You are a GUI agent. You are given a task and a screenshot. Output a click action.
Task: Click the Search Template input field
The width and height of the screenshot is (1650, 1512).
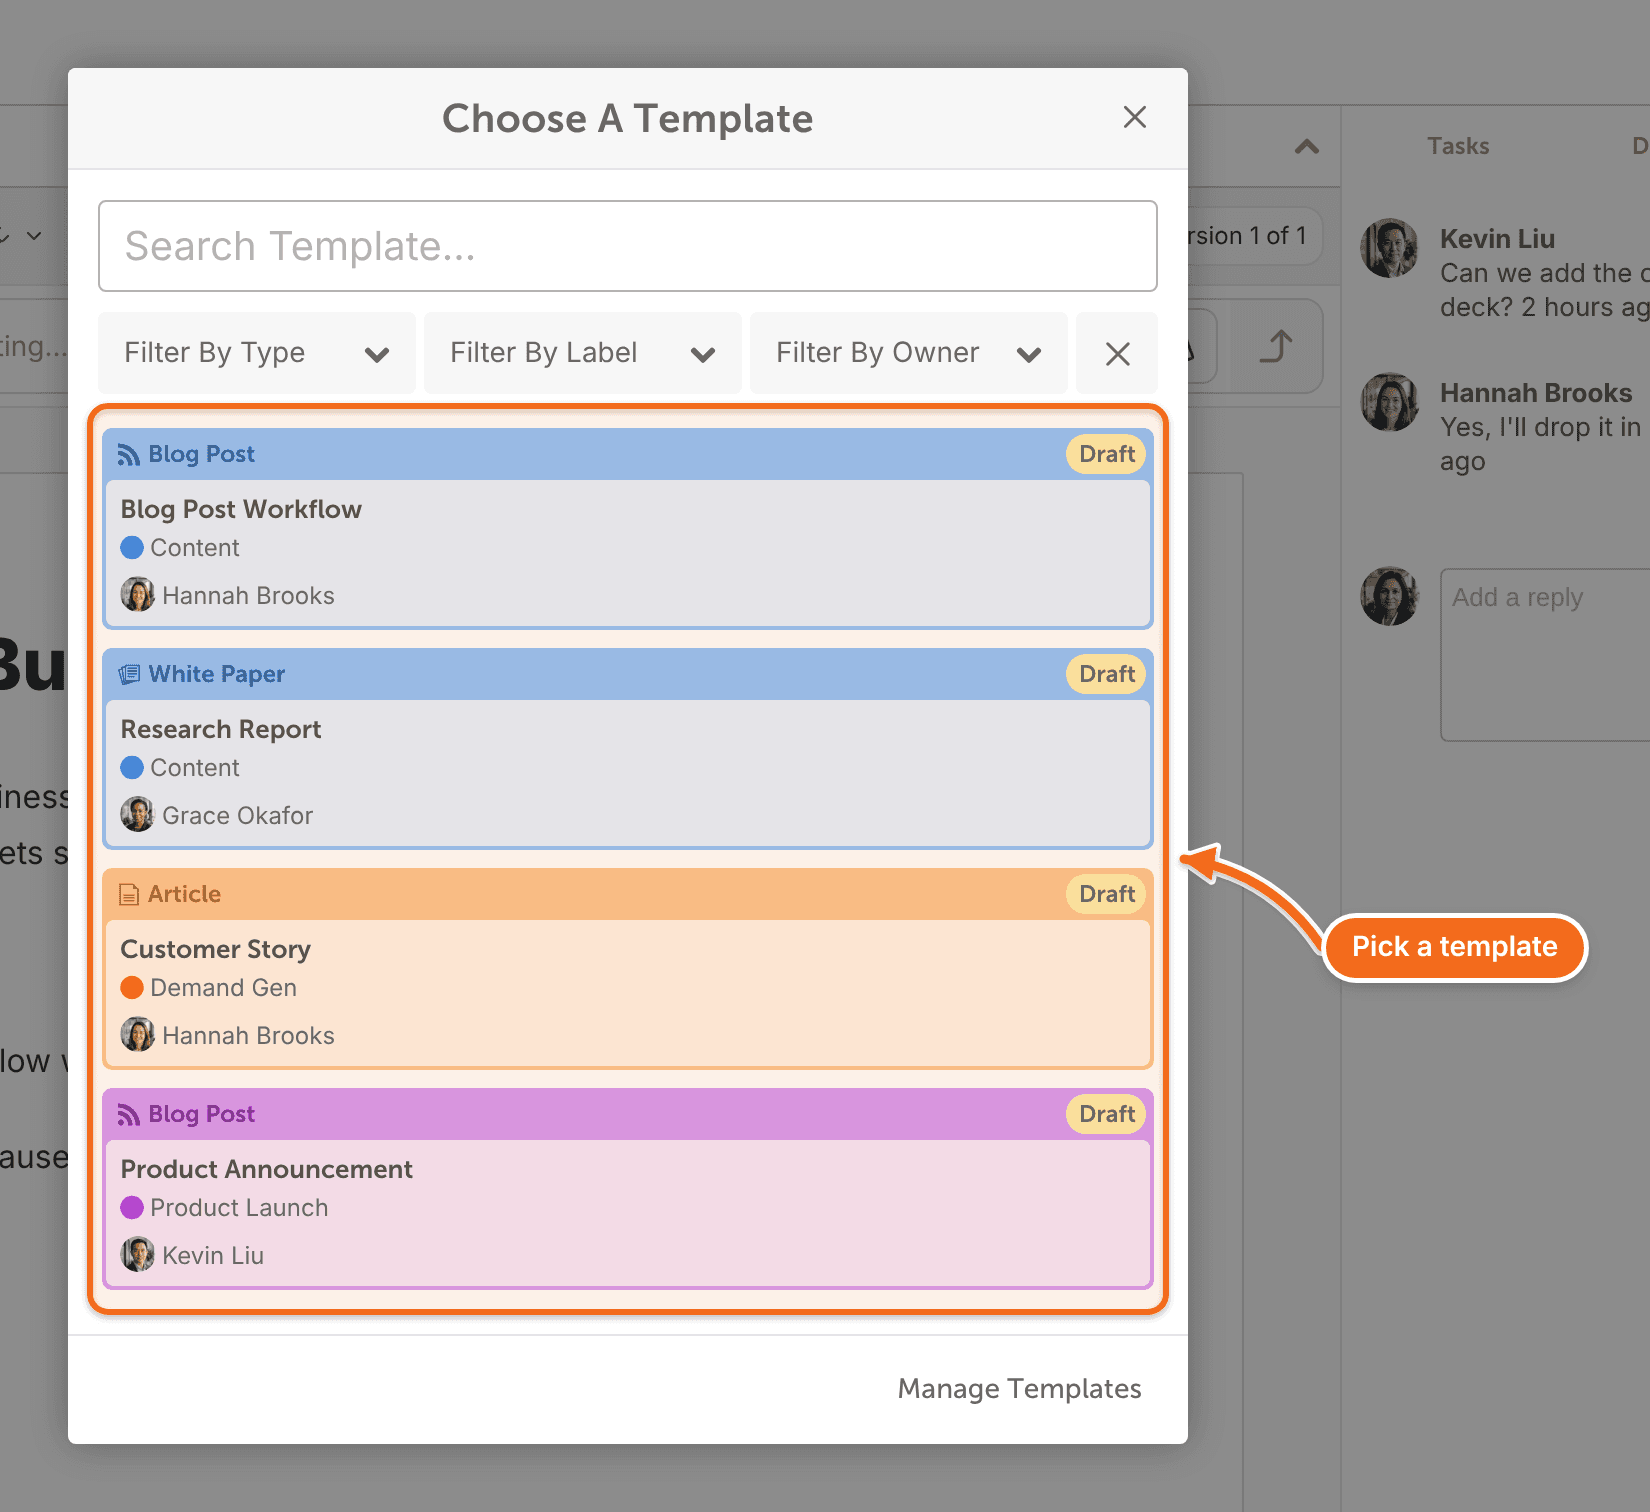pyautogui.click(x=628, y=246)
